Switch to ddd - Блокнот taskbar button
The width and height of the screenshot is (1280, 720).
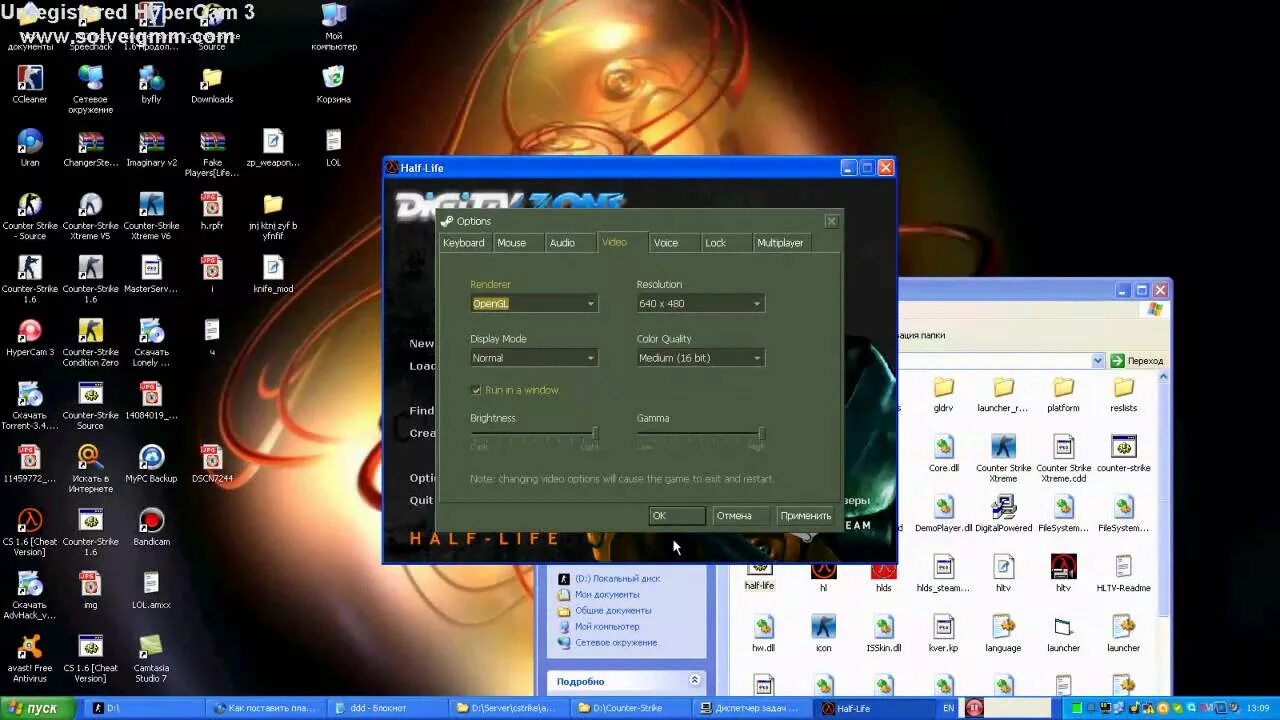point(388,708)
